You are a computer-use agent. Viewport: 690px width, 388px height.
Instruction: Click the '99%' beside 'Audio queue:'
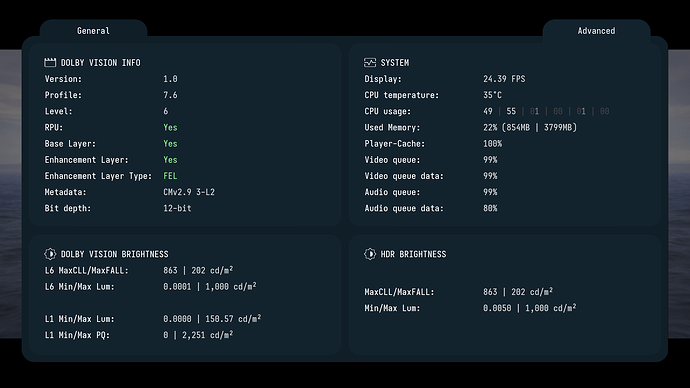[490, 192]
